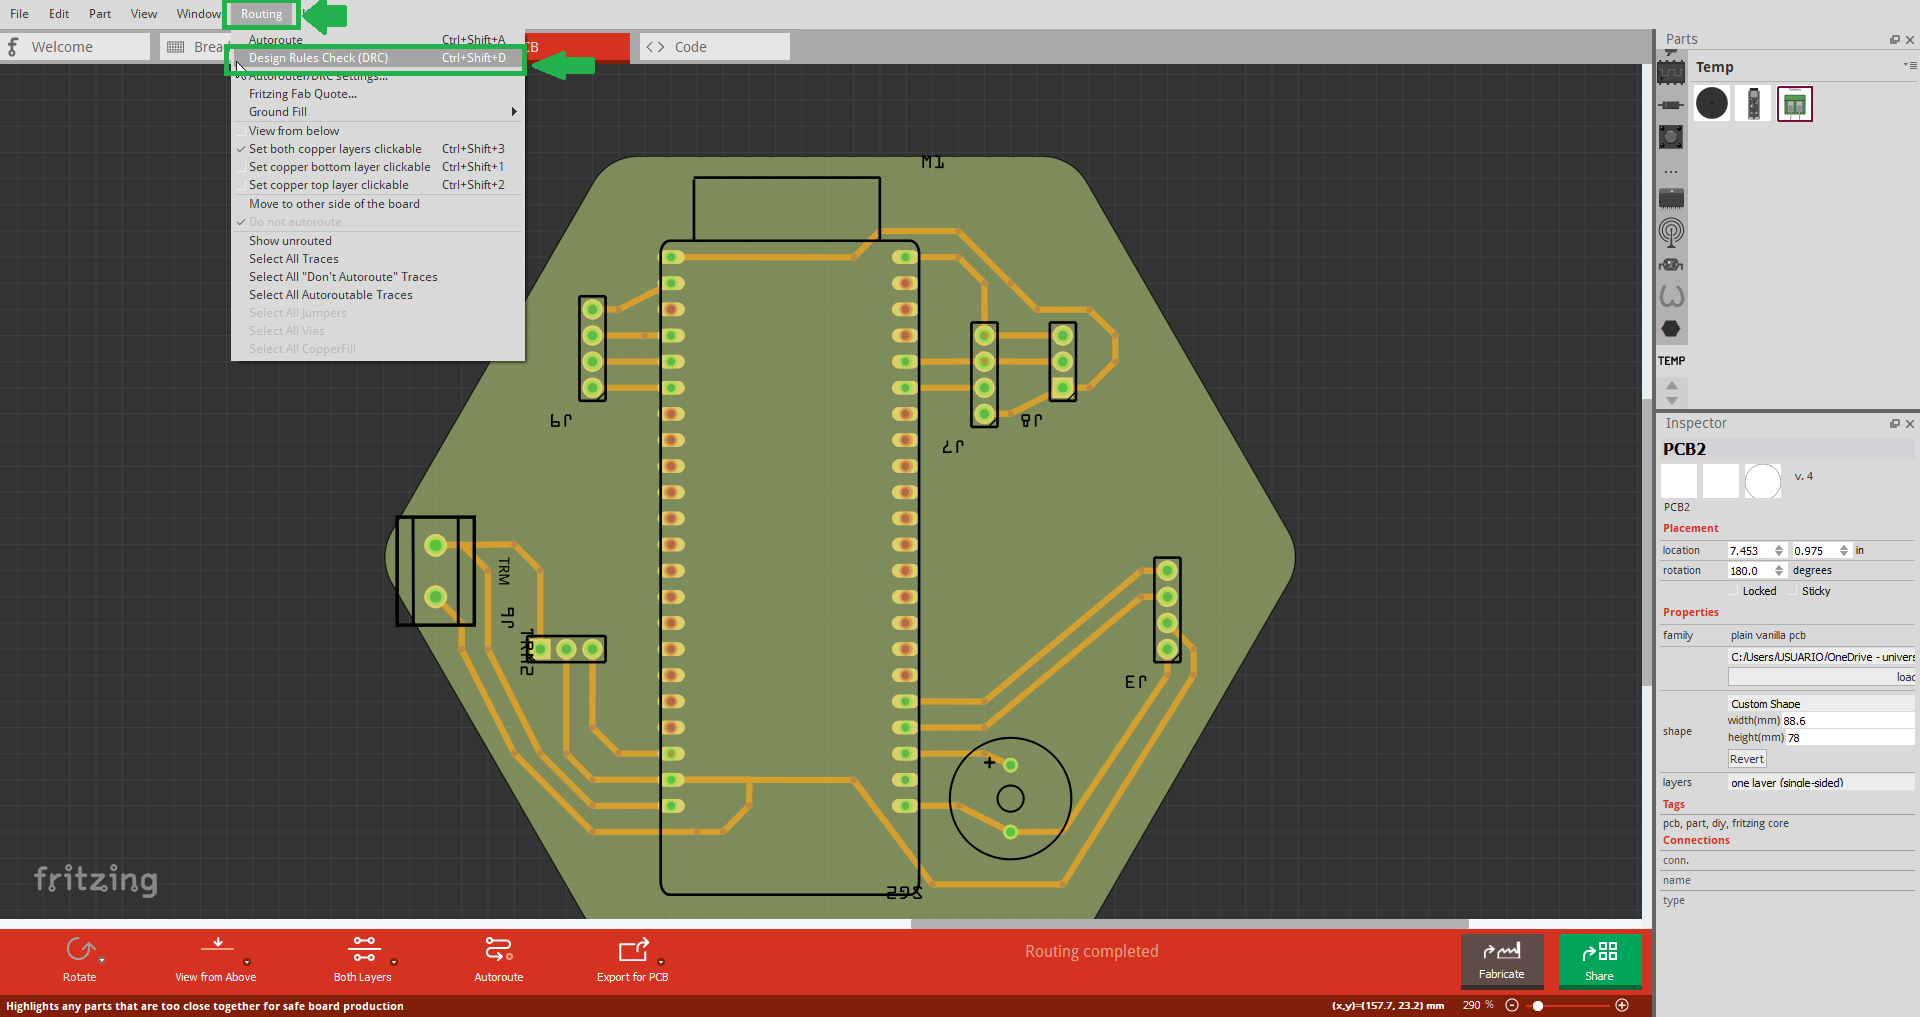This screenshot has width=1920, height=1017.
Task: Choose Design Rules Check (DRC)
Action: coord(377,58)
